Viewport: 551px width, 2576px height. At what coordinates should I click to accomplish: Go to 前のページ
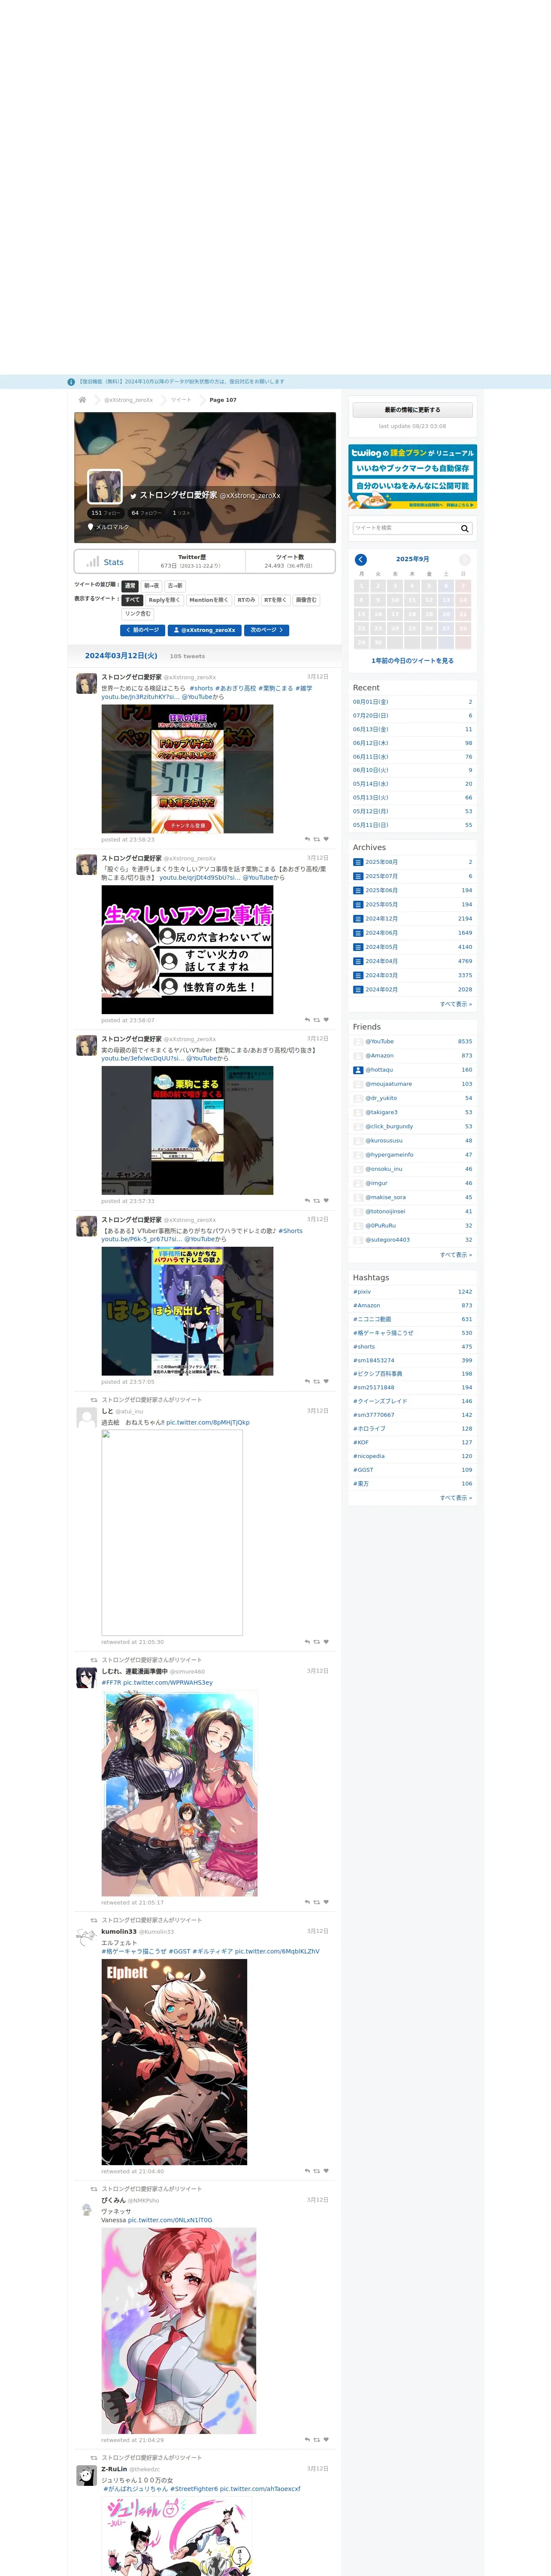pyautogui.click(x=142, y=630)
